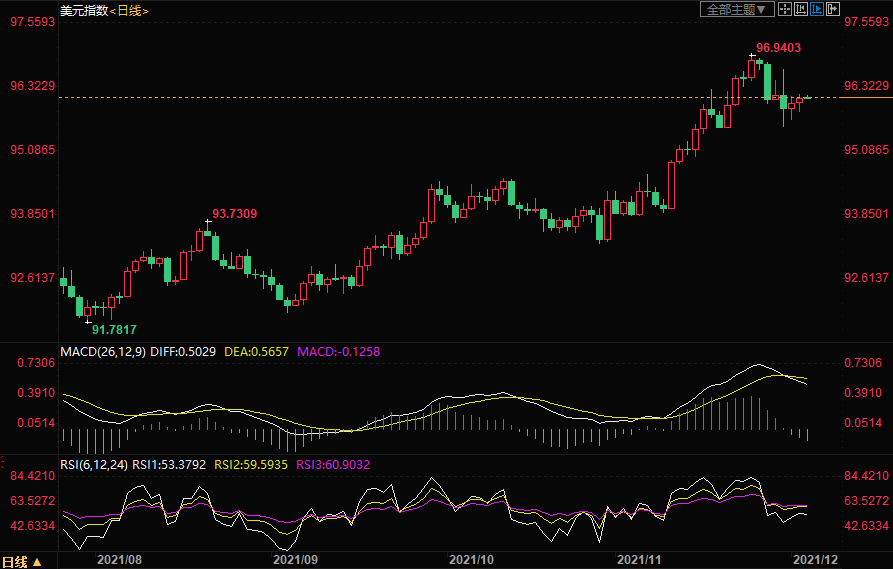893x569 pixels.
Task: Toggle the blue highlighted play-axis icon
Action: click(816, 9)
